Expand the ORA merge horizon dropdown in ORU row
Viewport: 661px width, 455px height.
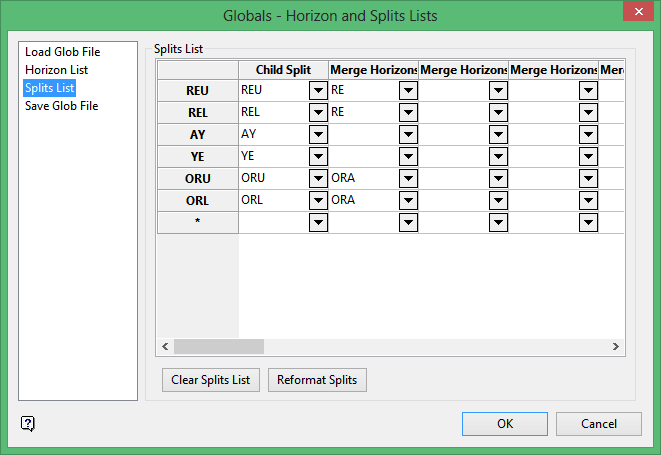[408, 179]
